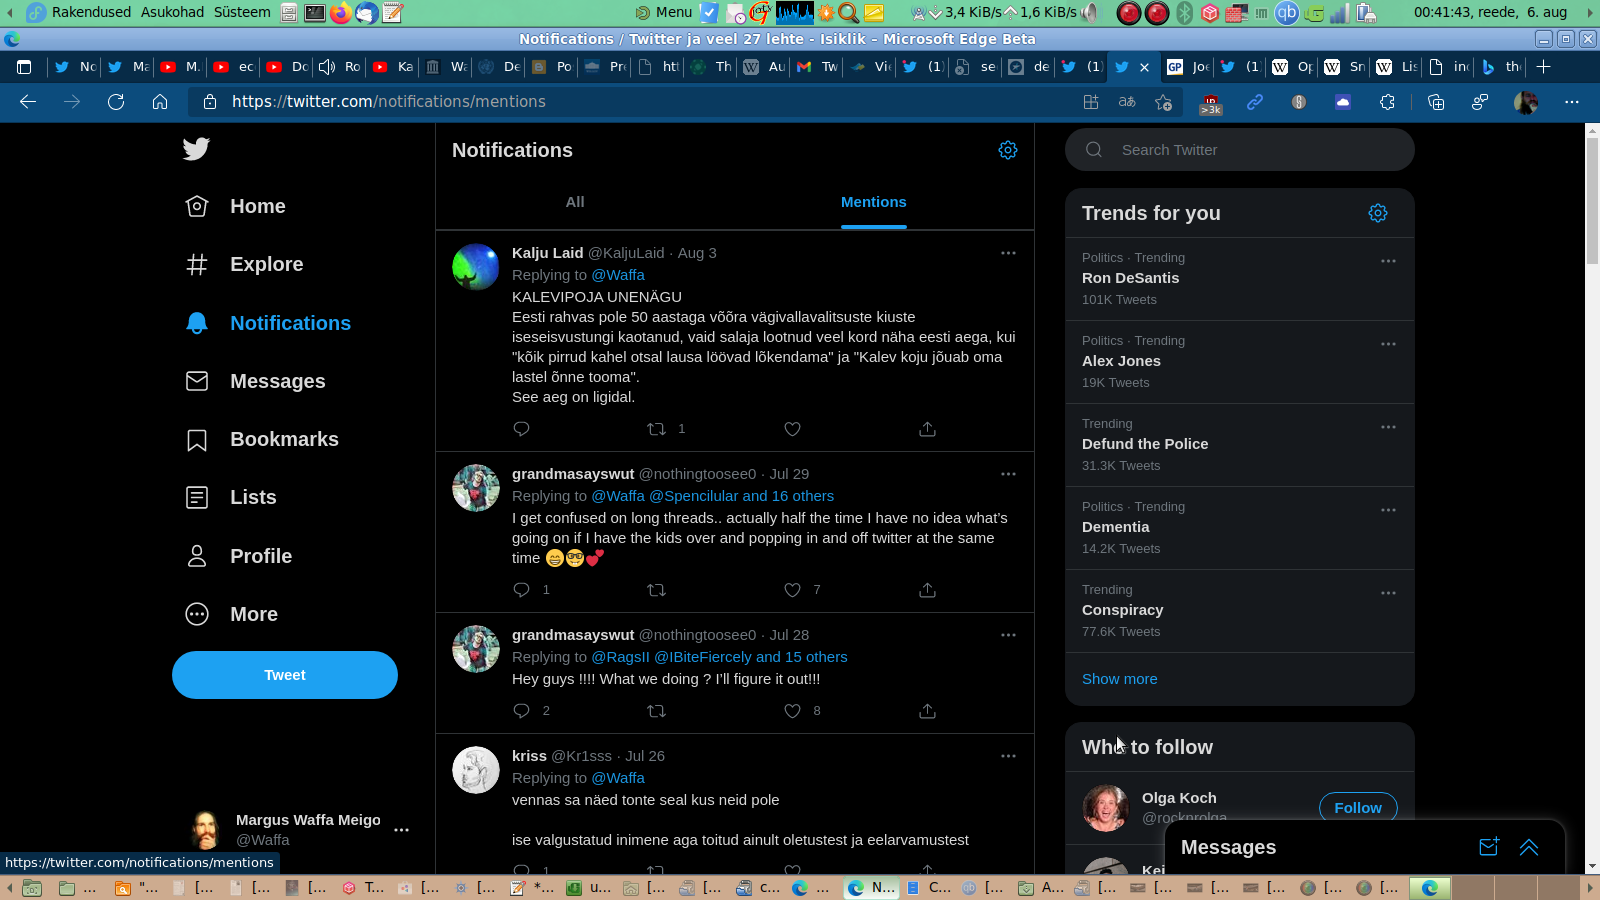Screen dimensions: 1600x900
Task: Reload the page in Edge
Action: [x=116, y=102]
